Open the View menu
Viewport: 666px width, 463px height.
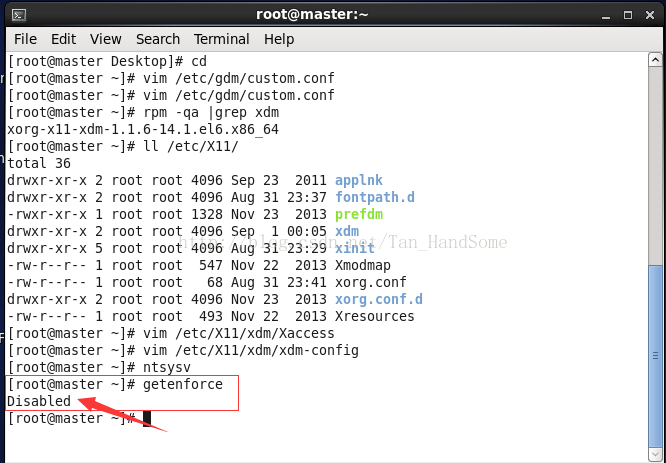point(105,39)
